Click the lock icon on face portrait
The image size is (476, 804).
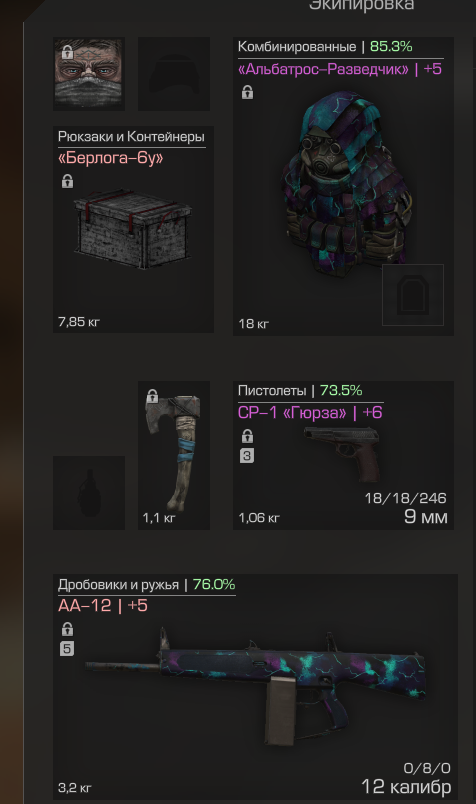coord(67,52)
